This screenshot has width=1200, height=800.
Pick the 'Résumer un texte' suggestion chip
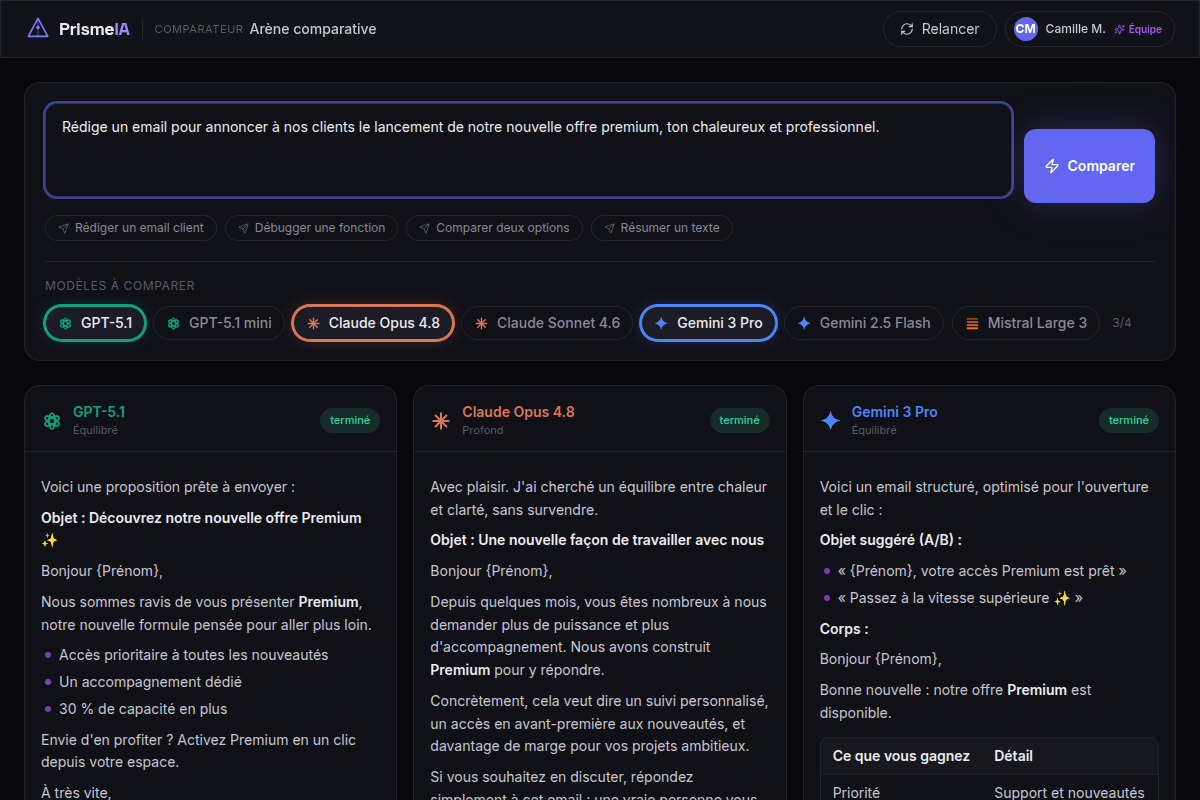click(x=661, y=228)
